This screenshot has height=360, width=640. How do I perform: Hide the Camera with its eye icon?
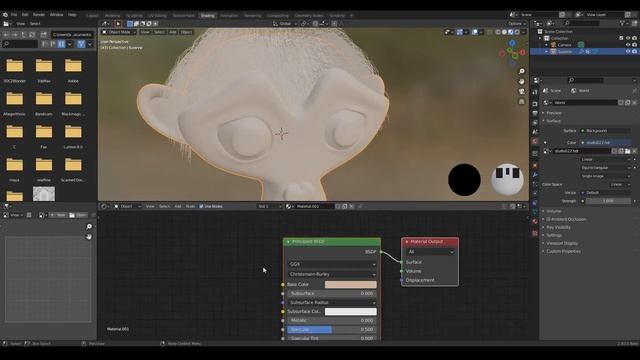tap(628, 45)
